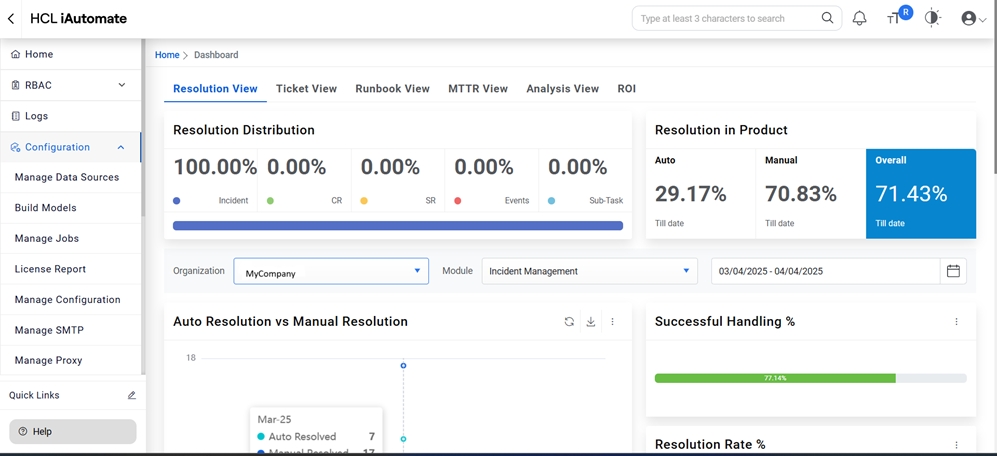The image size is (997, 456).
Task: Expand the RBAC sidebar menu
Action: pyautogui.click(x=121, y=85)
